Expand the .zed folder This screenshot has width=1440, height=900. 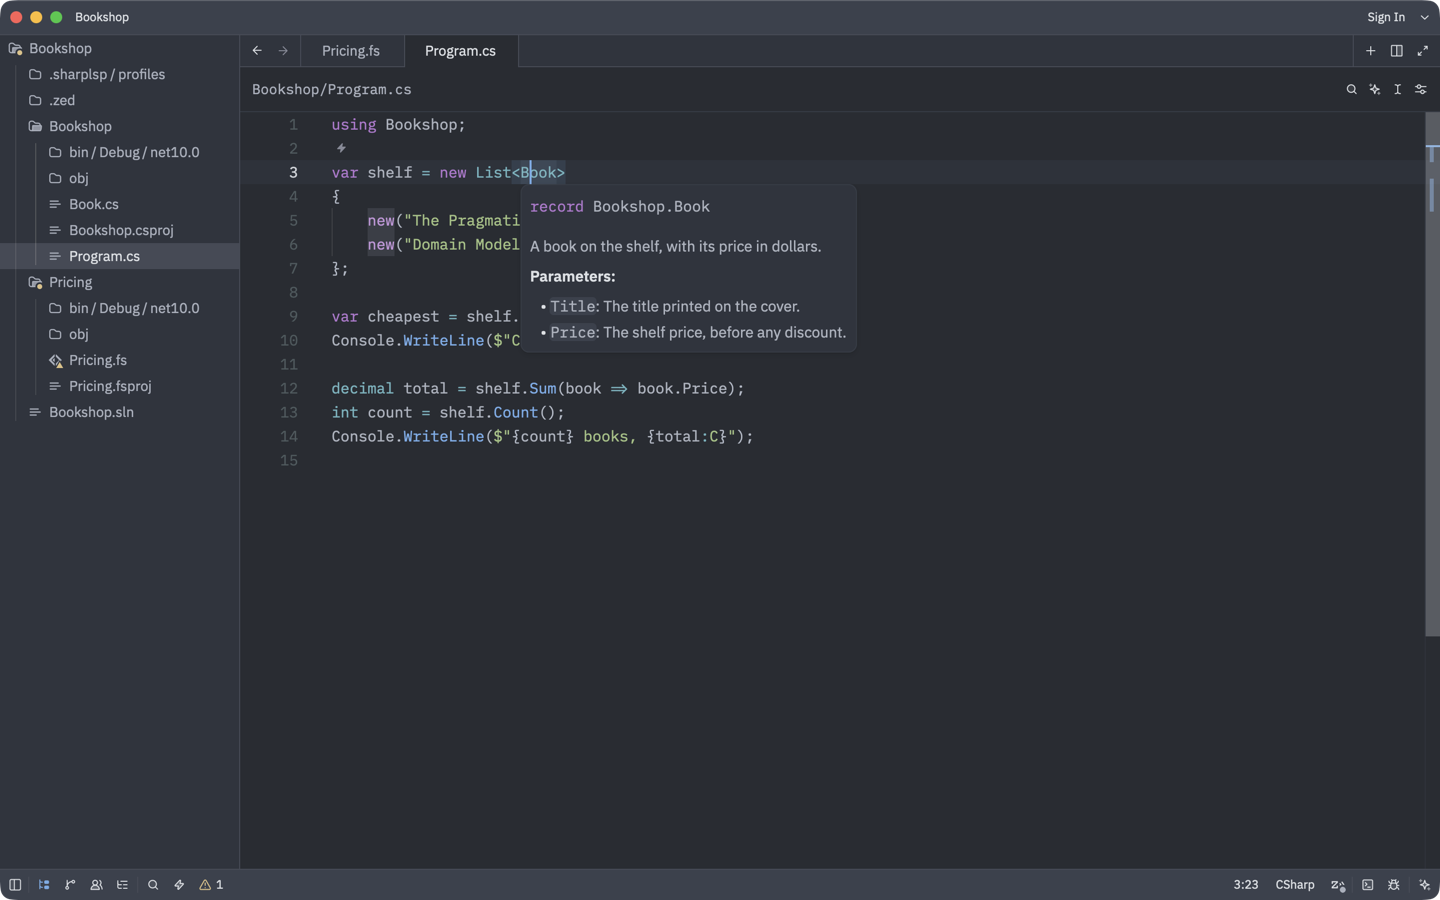pos(120,100)
